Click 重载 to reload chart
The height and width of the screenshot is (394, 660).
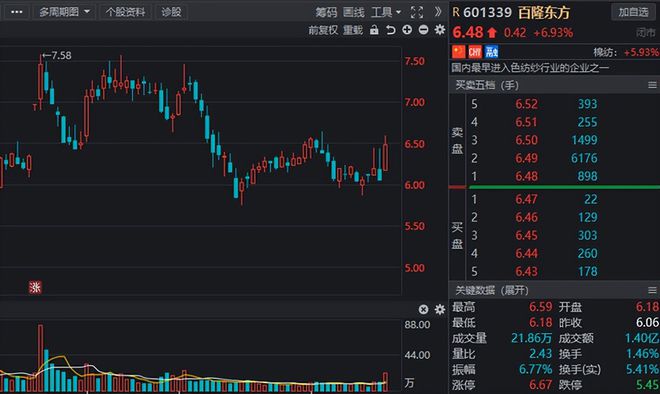coord(353,30)
